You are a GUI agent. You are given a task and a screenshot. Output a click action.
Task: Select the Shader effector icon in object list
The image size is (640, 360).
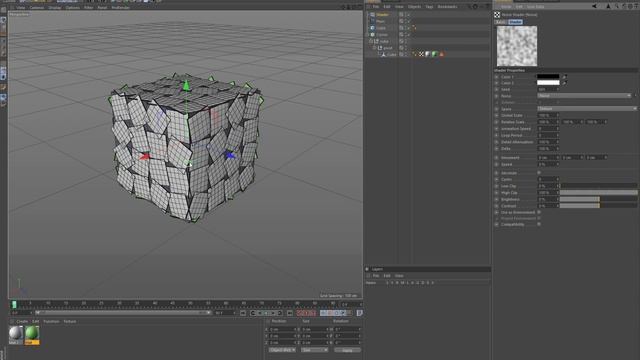(372, 15)
